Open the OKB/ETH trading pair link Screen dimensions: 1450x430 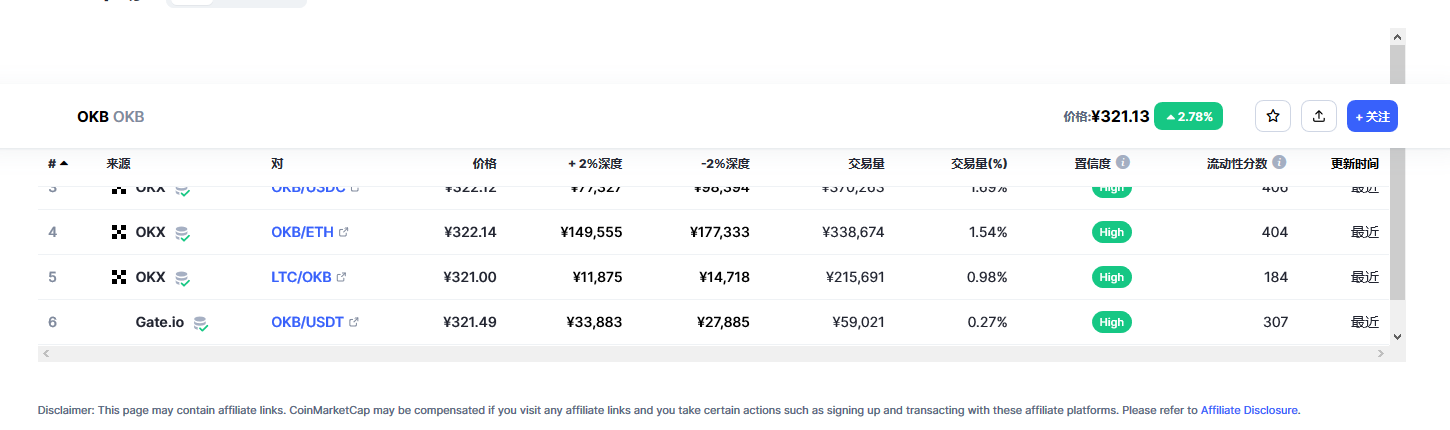coord(302,232)
